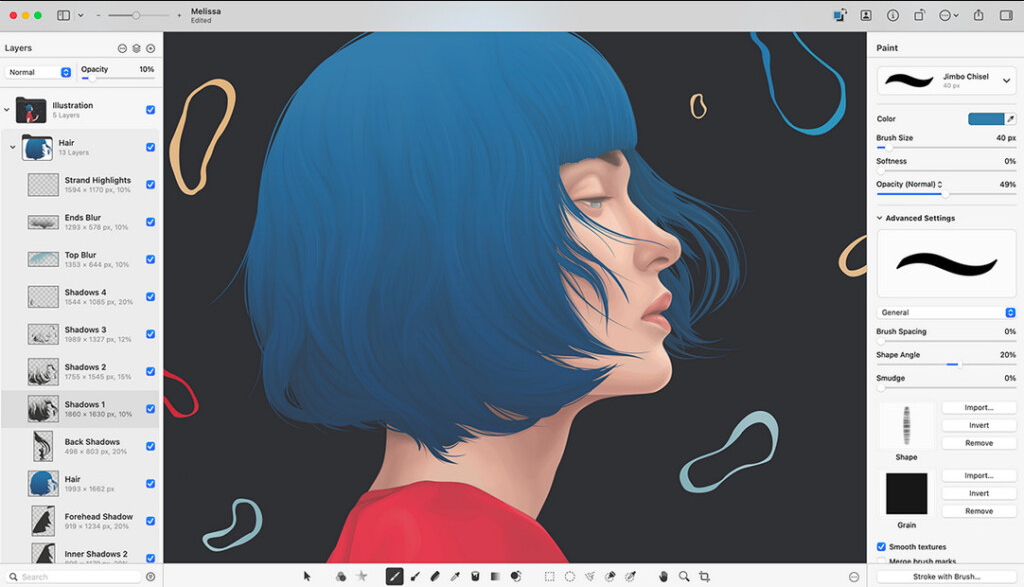Open the tools bar more options button
The image size is (1024, 587).
pos(854,577)
